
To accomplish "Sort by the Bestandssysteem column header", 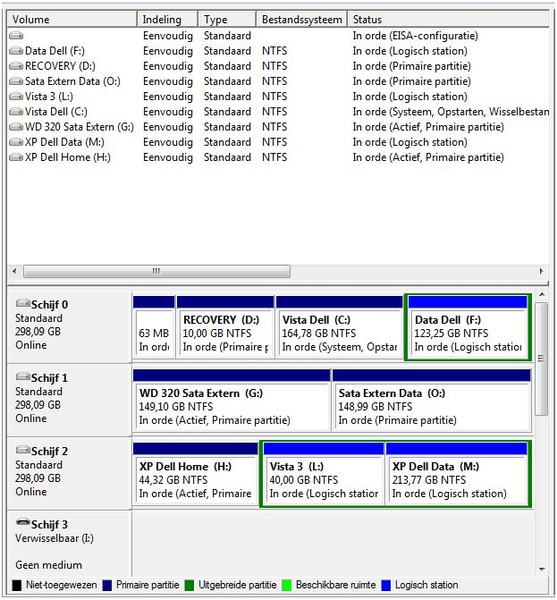I will click(301, 19).
